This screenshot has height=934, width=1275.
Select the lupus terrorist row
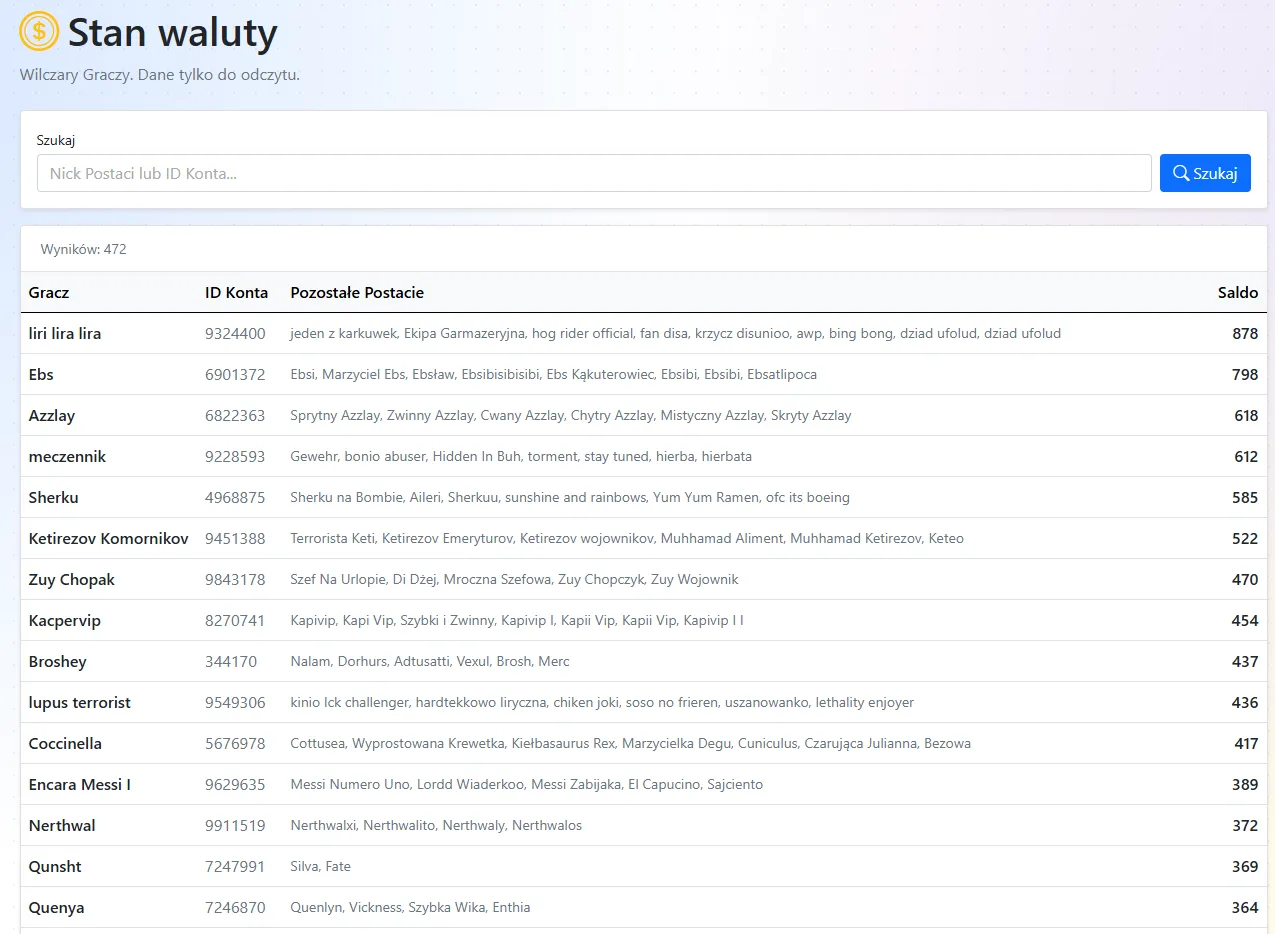point(644,703)
